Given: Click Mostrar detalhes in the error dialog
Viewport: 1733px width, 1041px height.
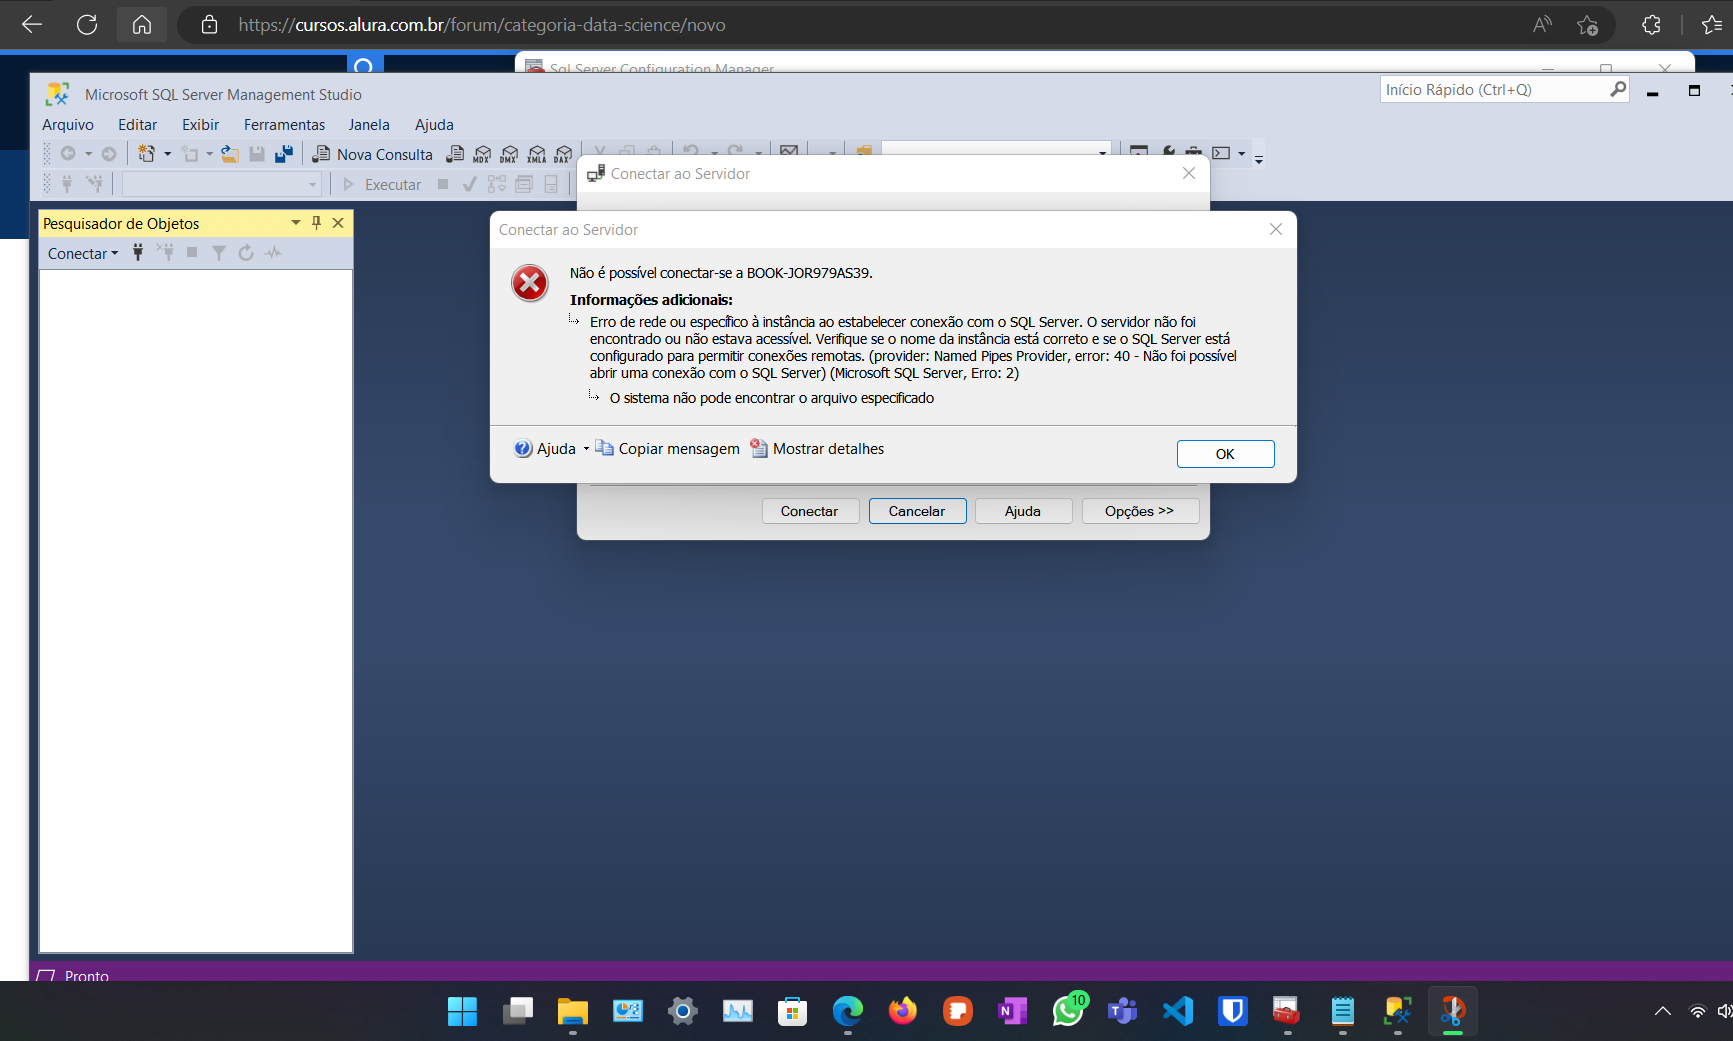Looking at the screenshot, I should [818, 449].
